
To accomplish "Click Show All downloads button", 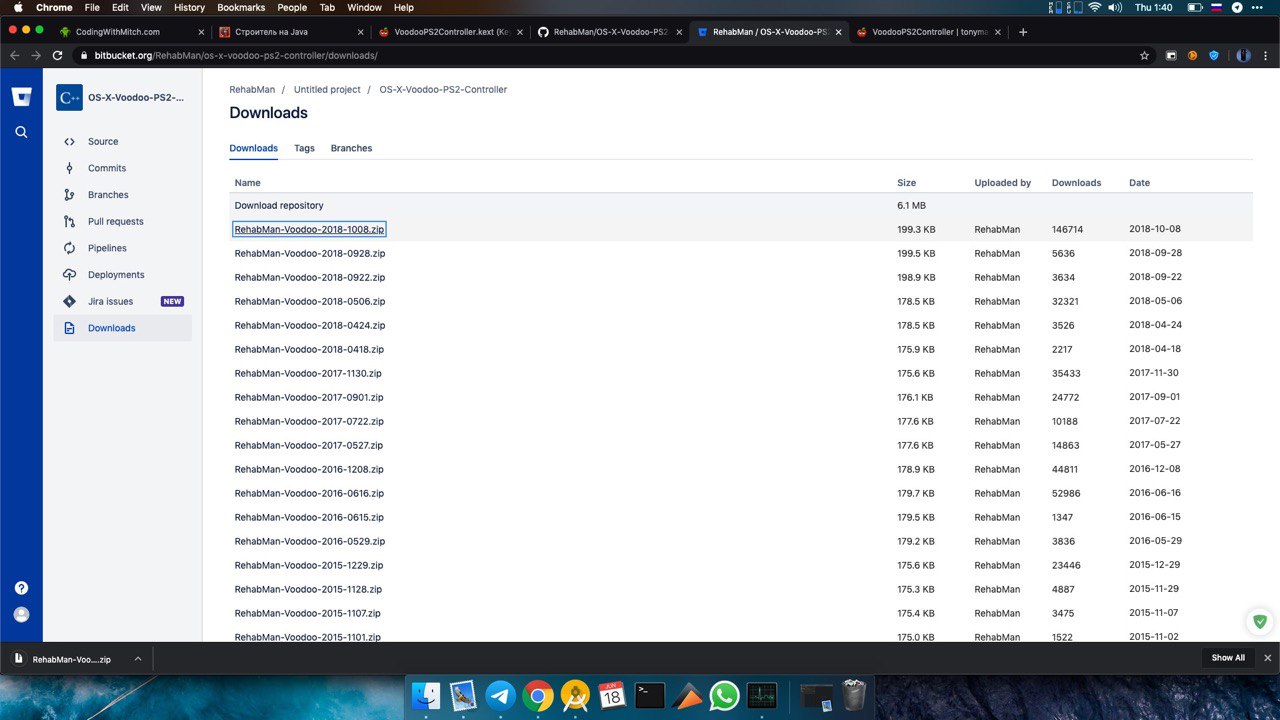I will click(x=1228, y=658).
